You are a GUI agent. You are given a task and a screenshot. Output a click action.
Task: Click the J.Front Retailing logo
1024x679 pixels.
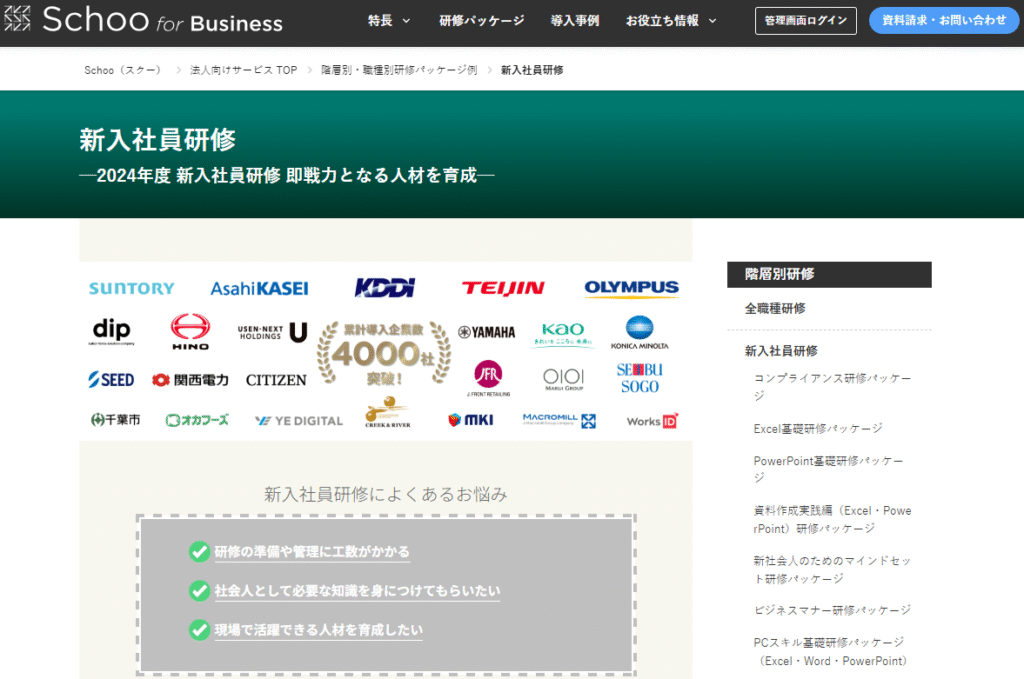(488, 378)
